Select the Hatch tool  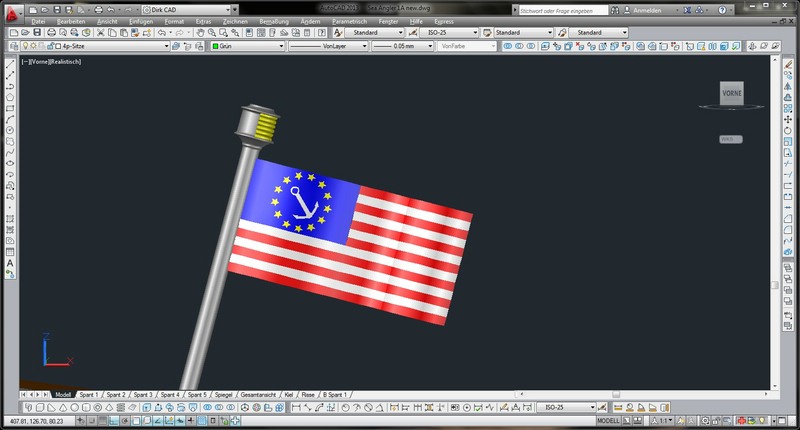[x=10, y=219]
